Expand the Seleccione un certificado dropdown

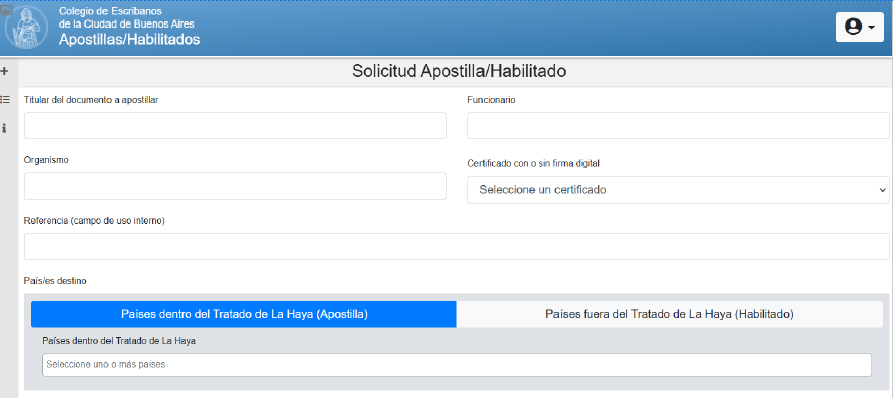(x=678, y=190)
